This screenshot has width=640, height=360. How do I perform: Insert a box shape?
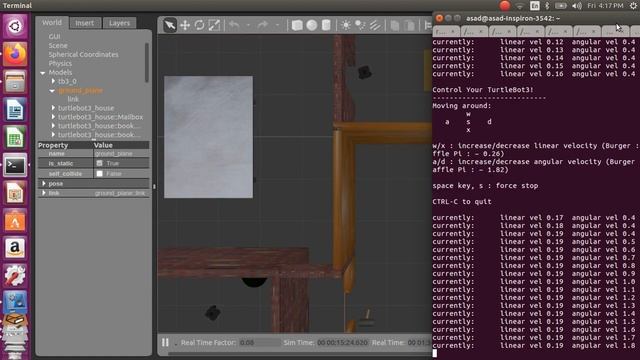click(297, 25)
